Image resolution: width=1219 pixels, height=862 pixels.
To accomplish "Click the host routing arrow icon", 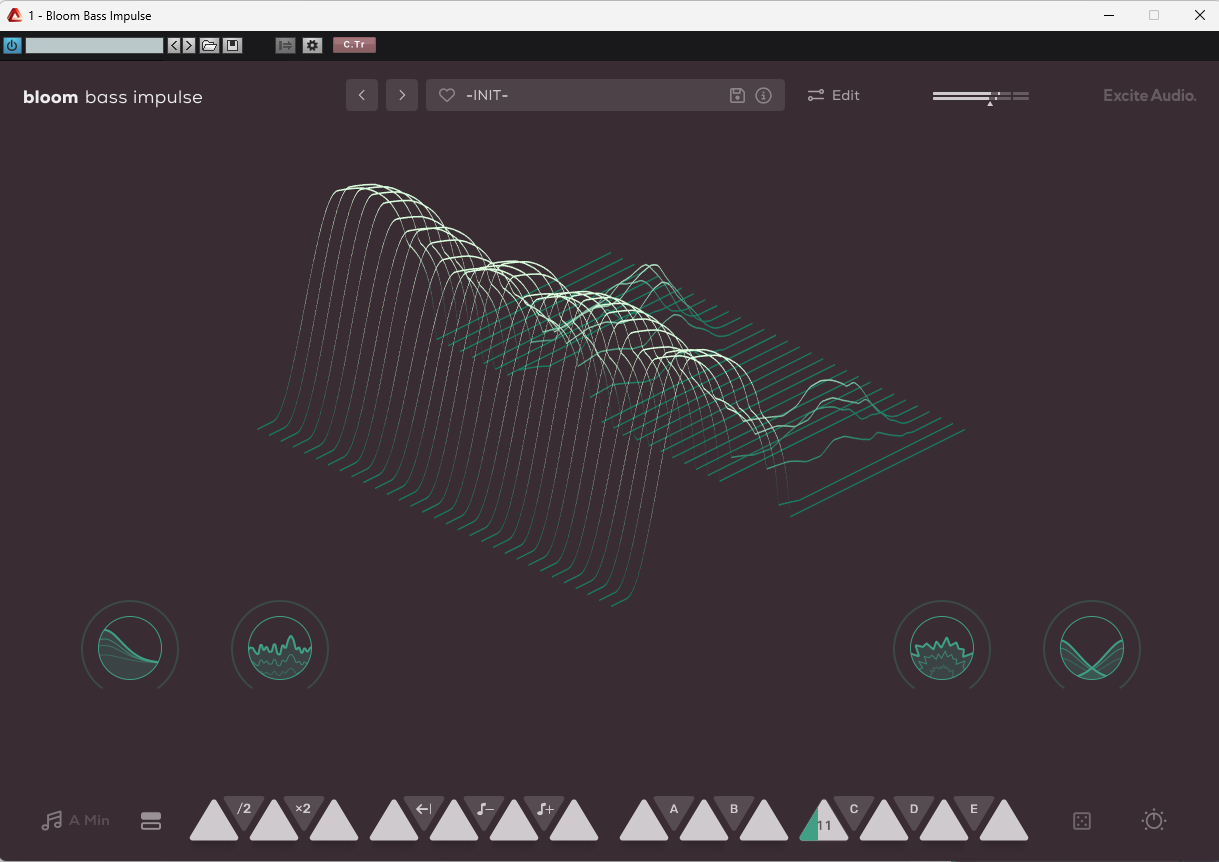I will (x=285, y=45).
